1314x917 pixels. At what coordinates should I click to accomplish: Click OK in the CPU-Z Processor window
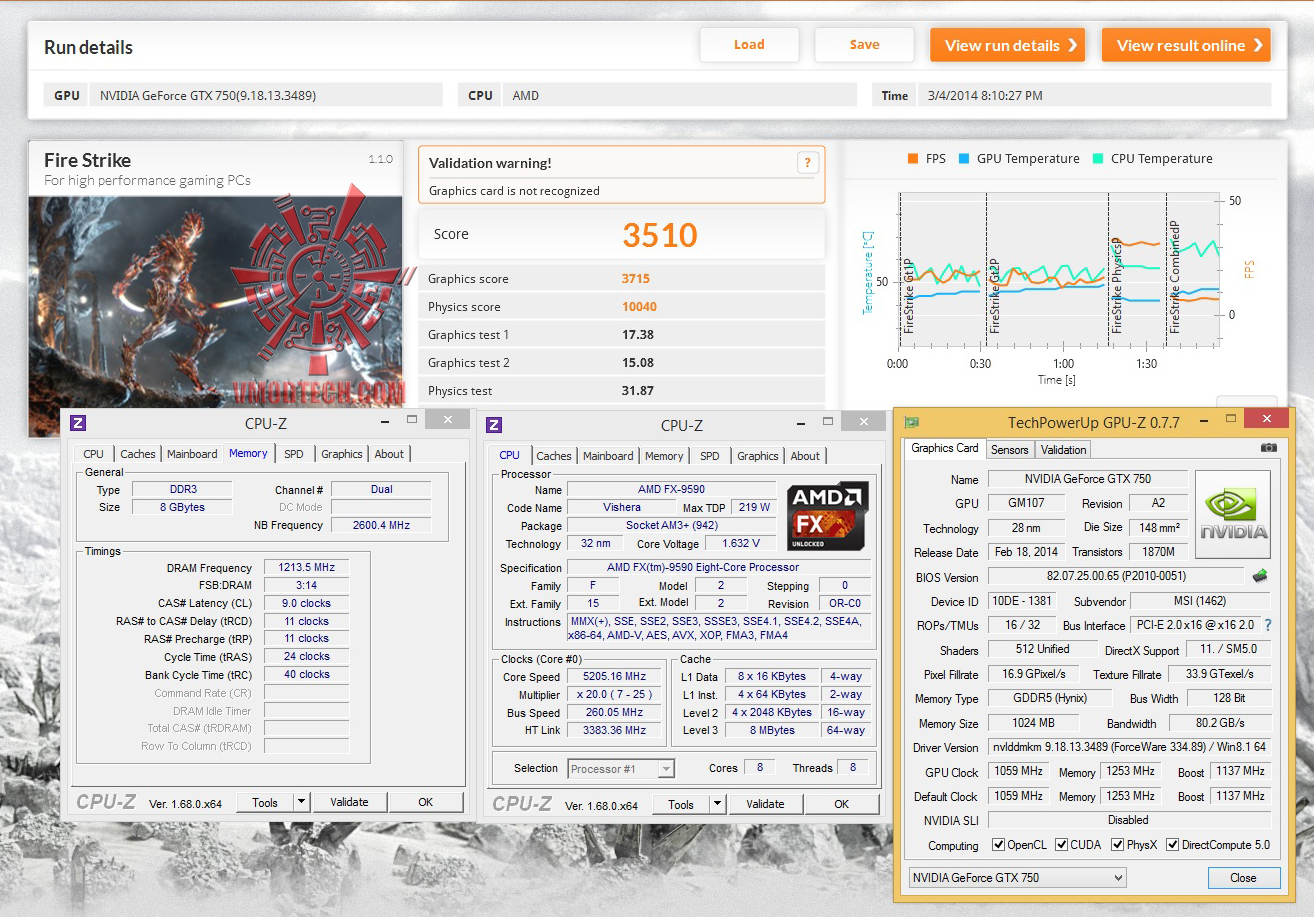[x=842, y=804]
